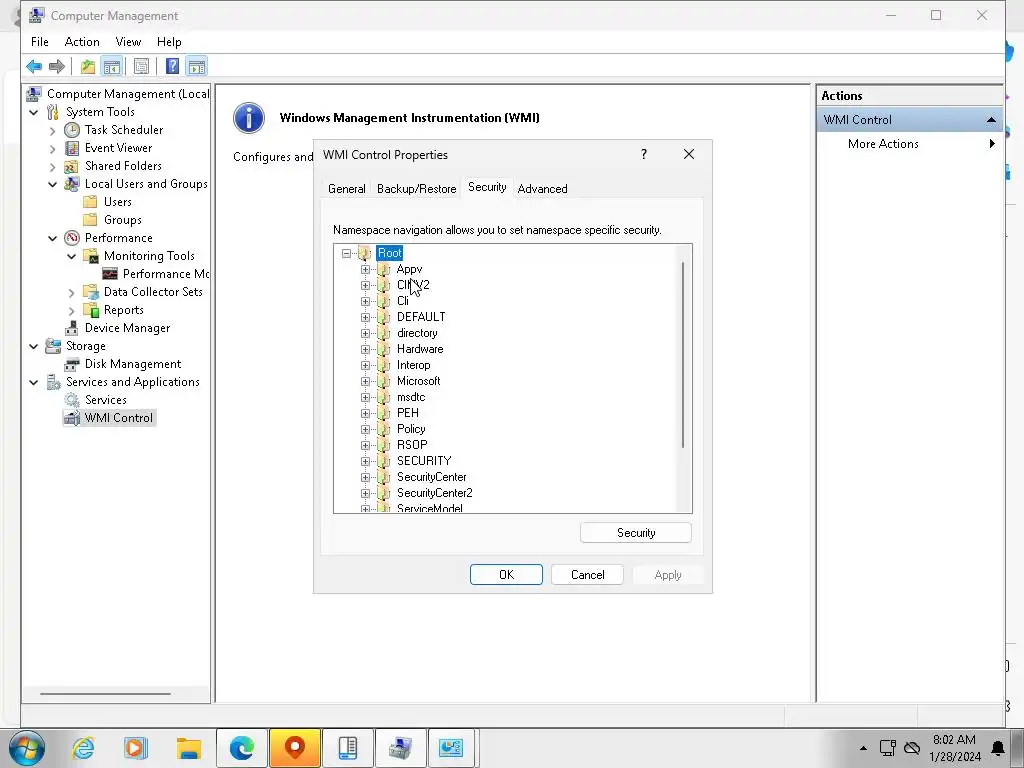The image size is (1024, 768).
Task: Select the Groups folder in tree
Action: pos(123,220)
